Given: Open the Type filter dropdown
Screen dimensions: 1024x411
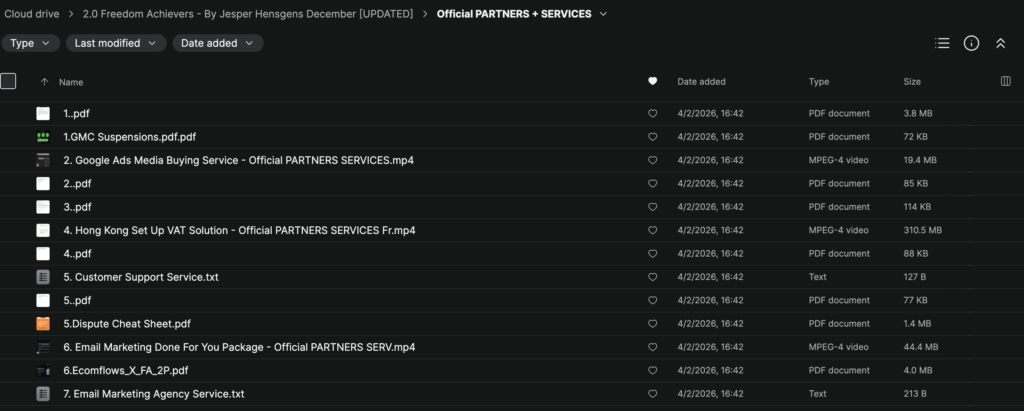Looking at the screenshot, I should [x=30, y=43].
